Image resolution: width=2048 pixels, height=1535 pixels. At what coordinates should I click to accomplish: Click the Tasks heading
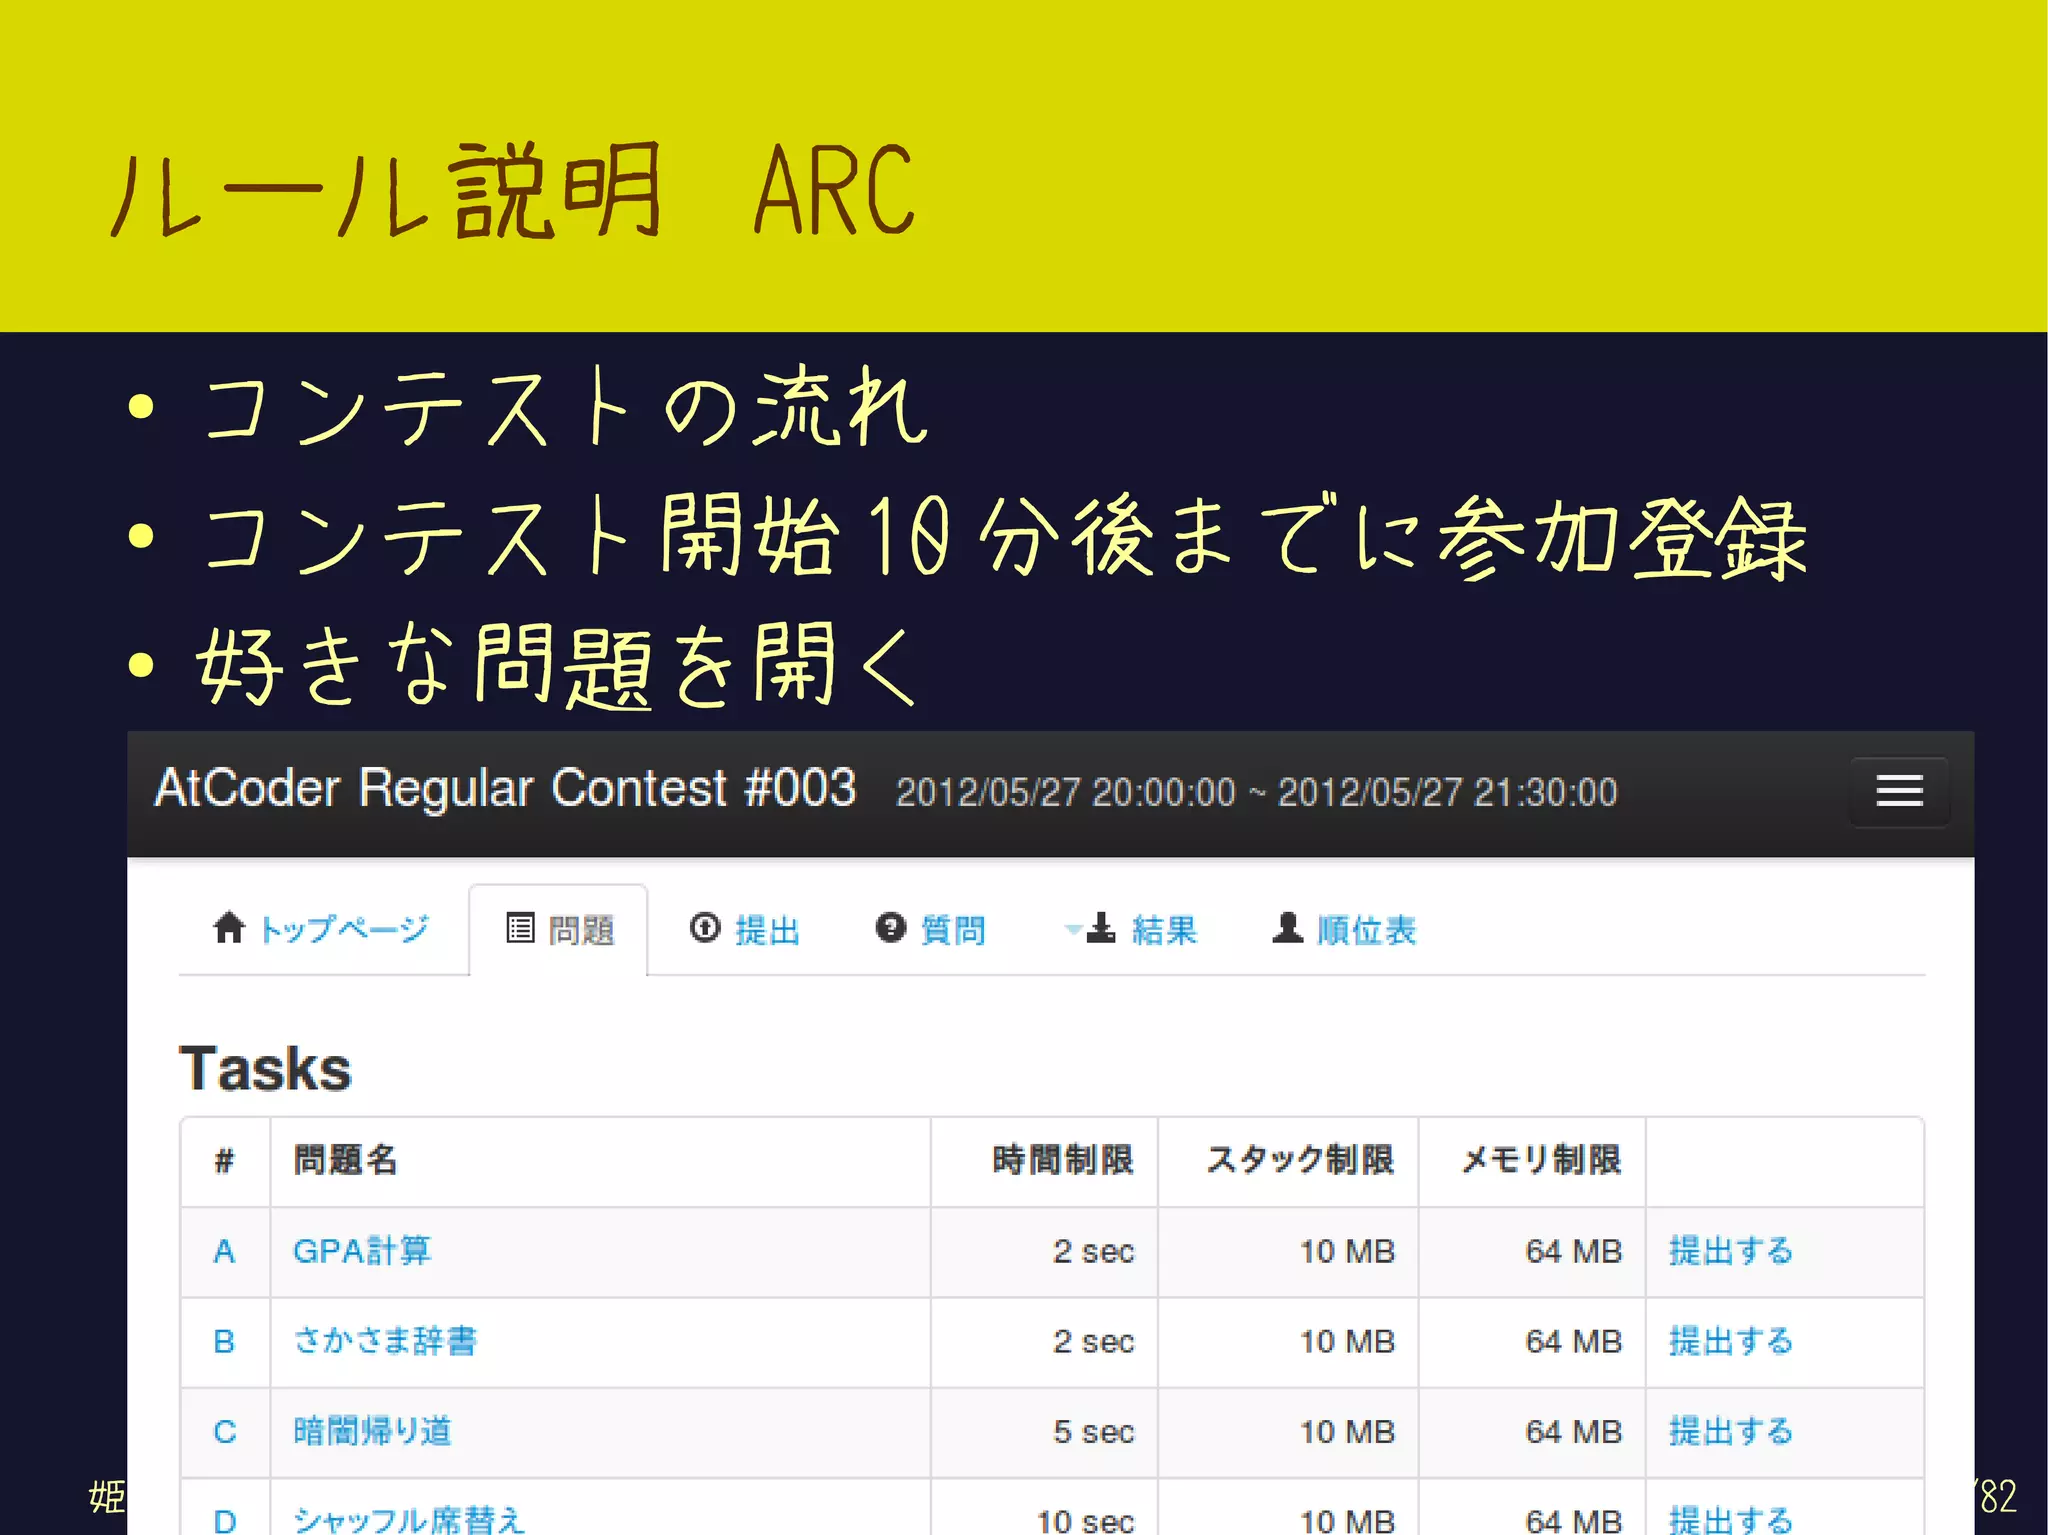pos(265,1068)
